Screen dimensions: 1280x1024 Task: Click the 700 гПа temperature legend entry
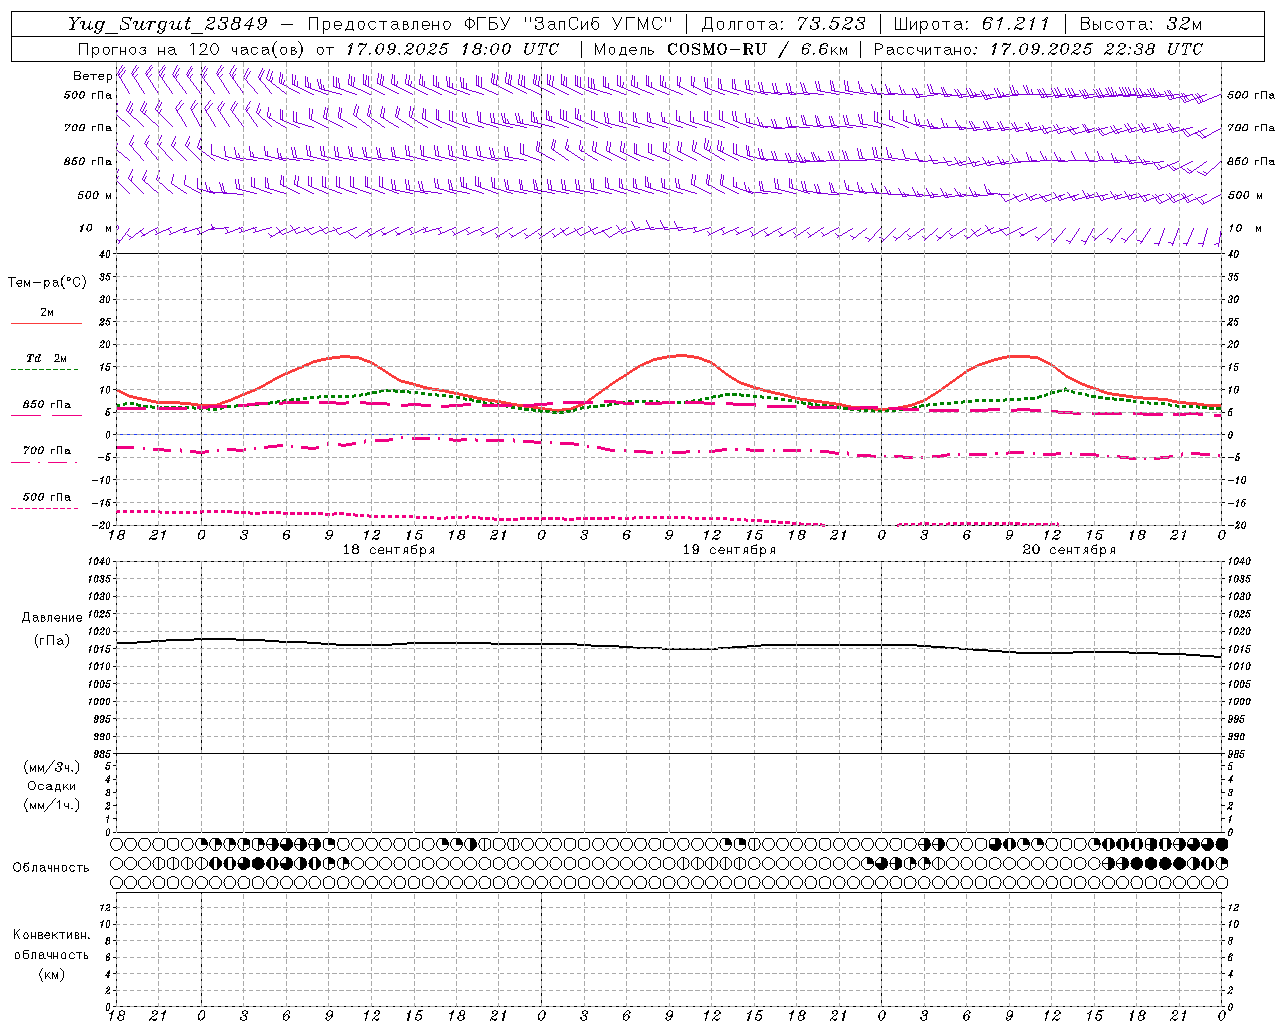[x=47, y=451]
